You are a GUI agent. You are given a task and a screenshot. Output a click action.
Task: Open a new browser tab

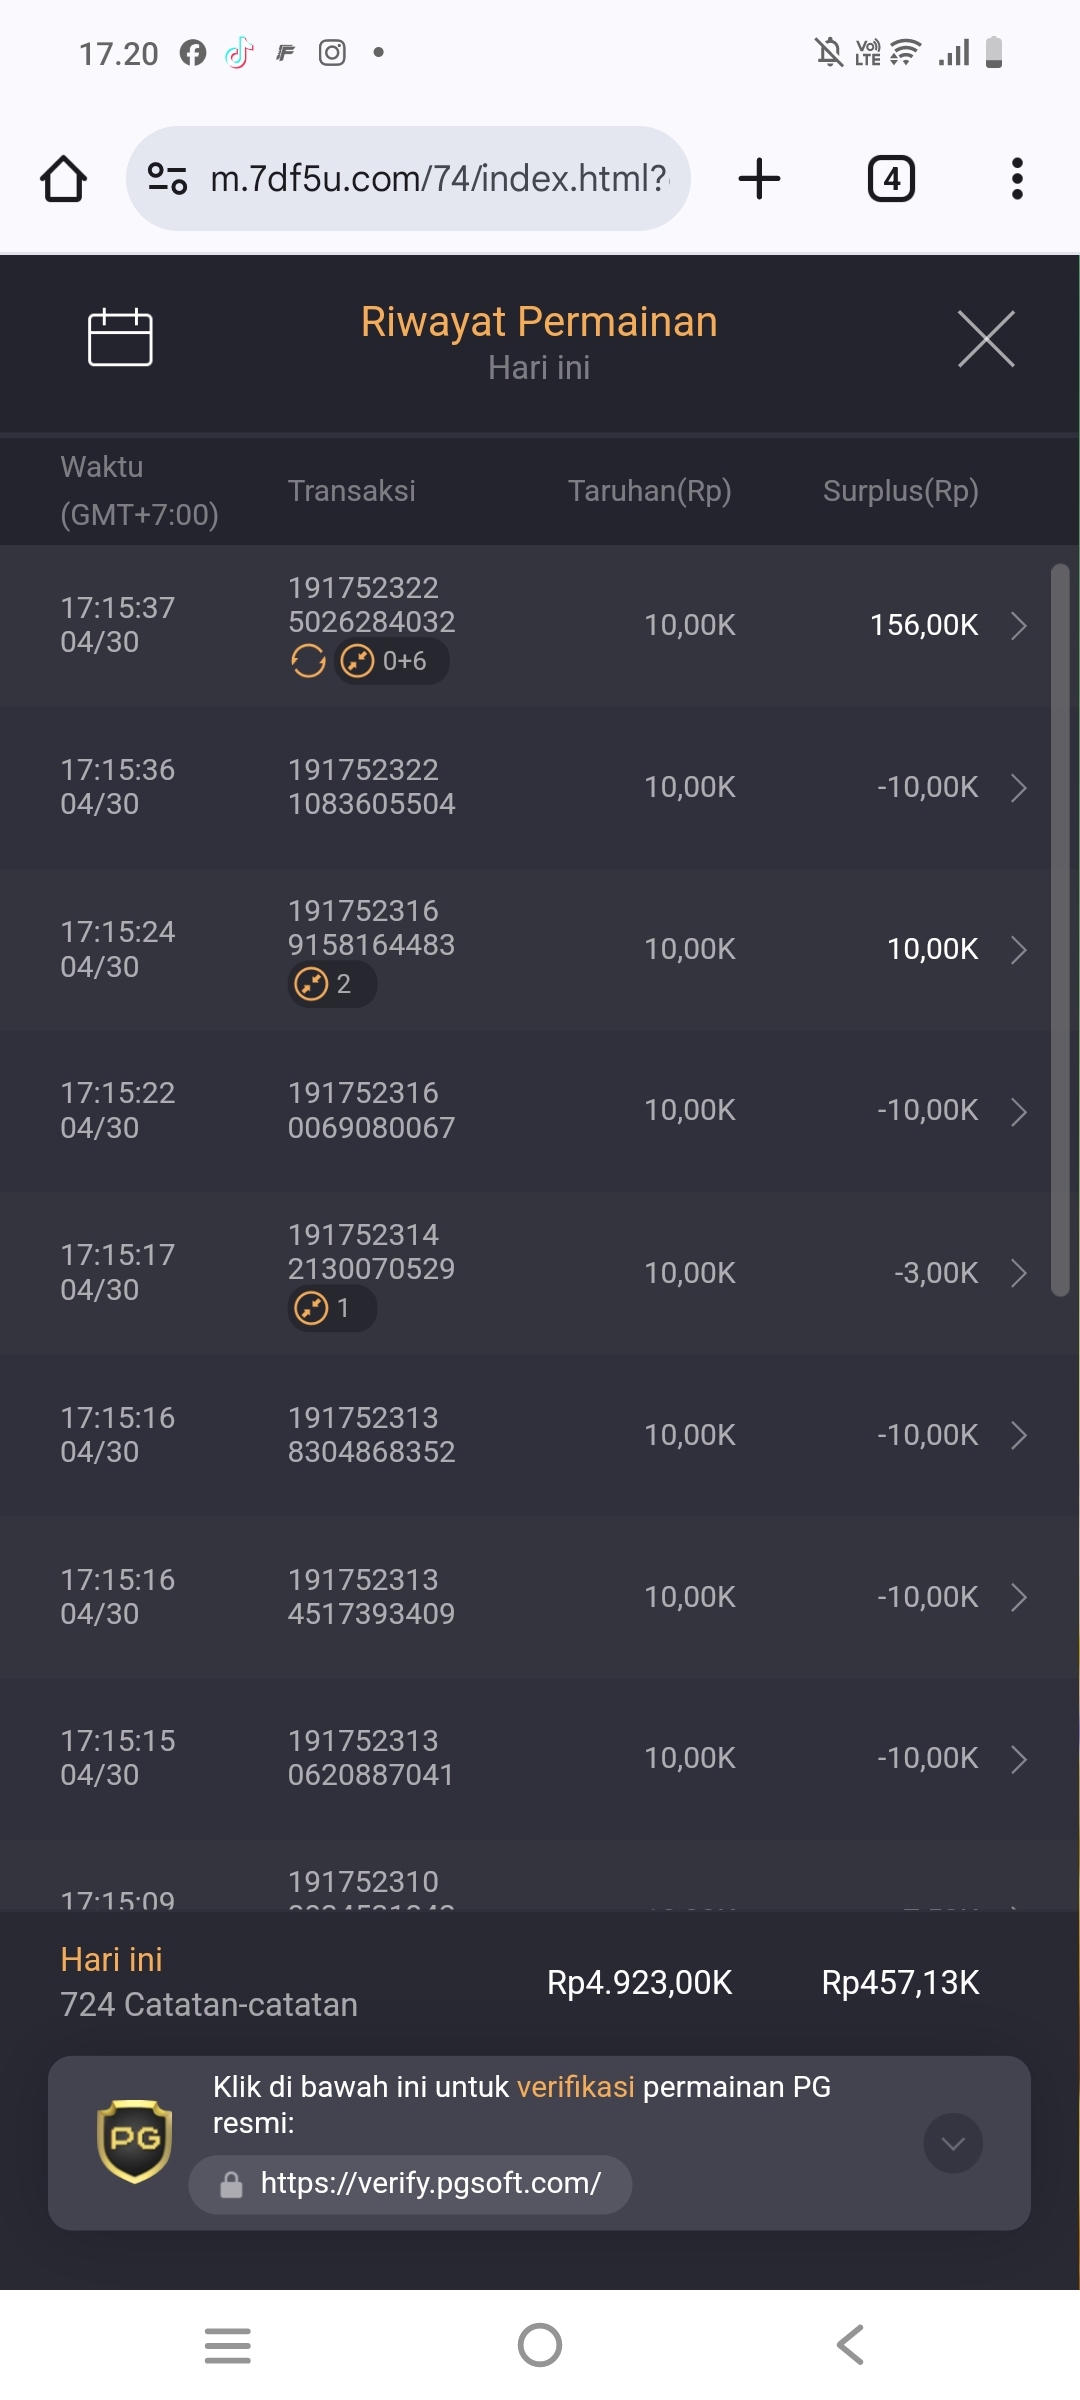[x=759, y=179]
